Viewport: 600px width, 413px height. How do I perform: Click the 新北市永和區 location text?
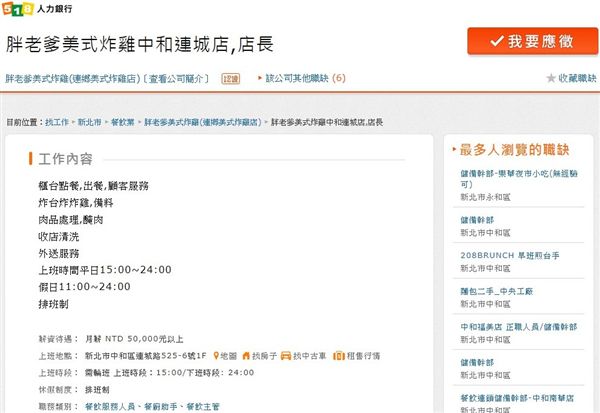tap(485, 197)
